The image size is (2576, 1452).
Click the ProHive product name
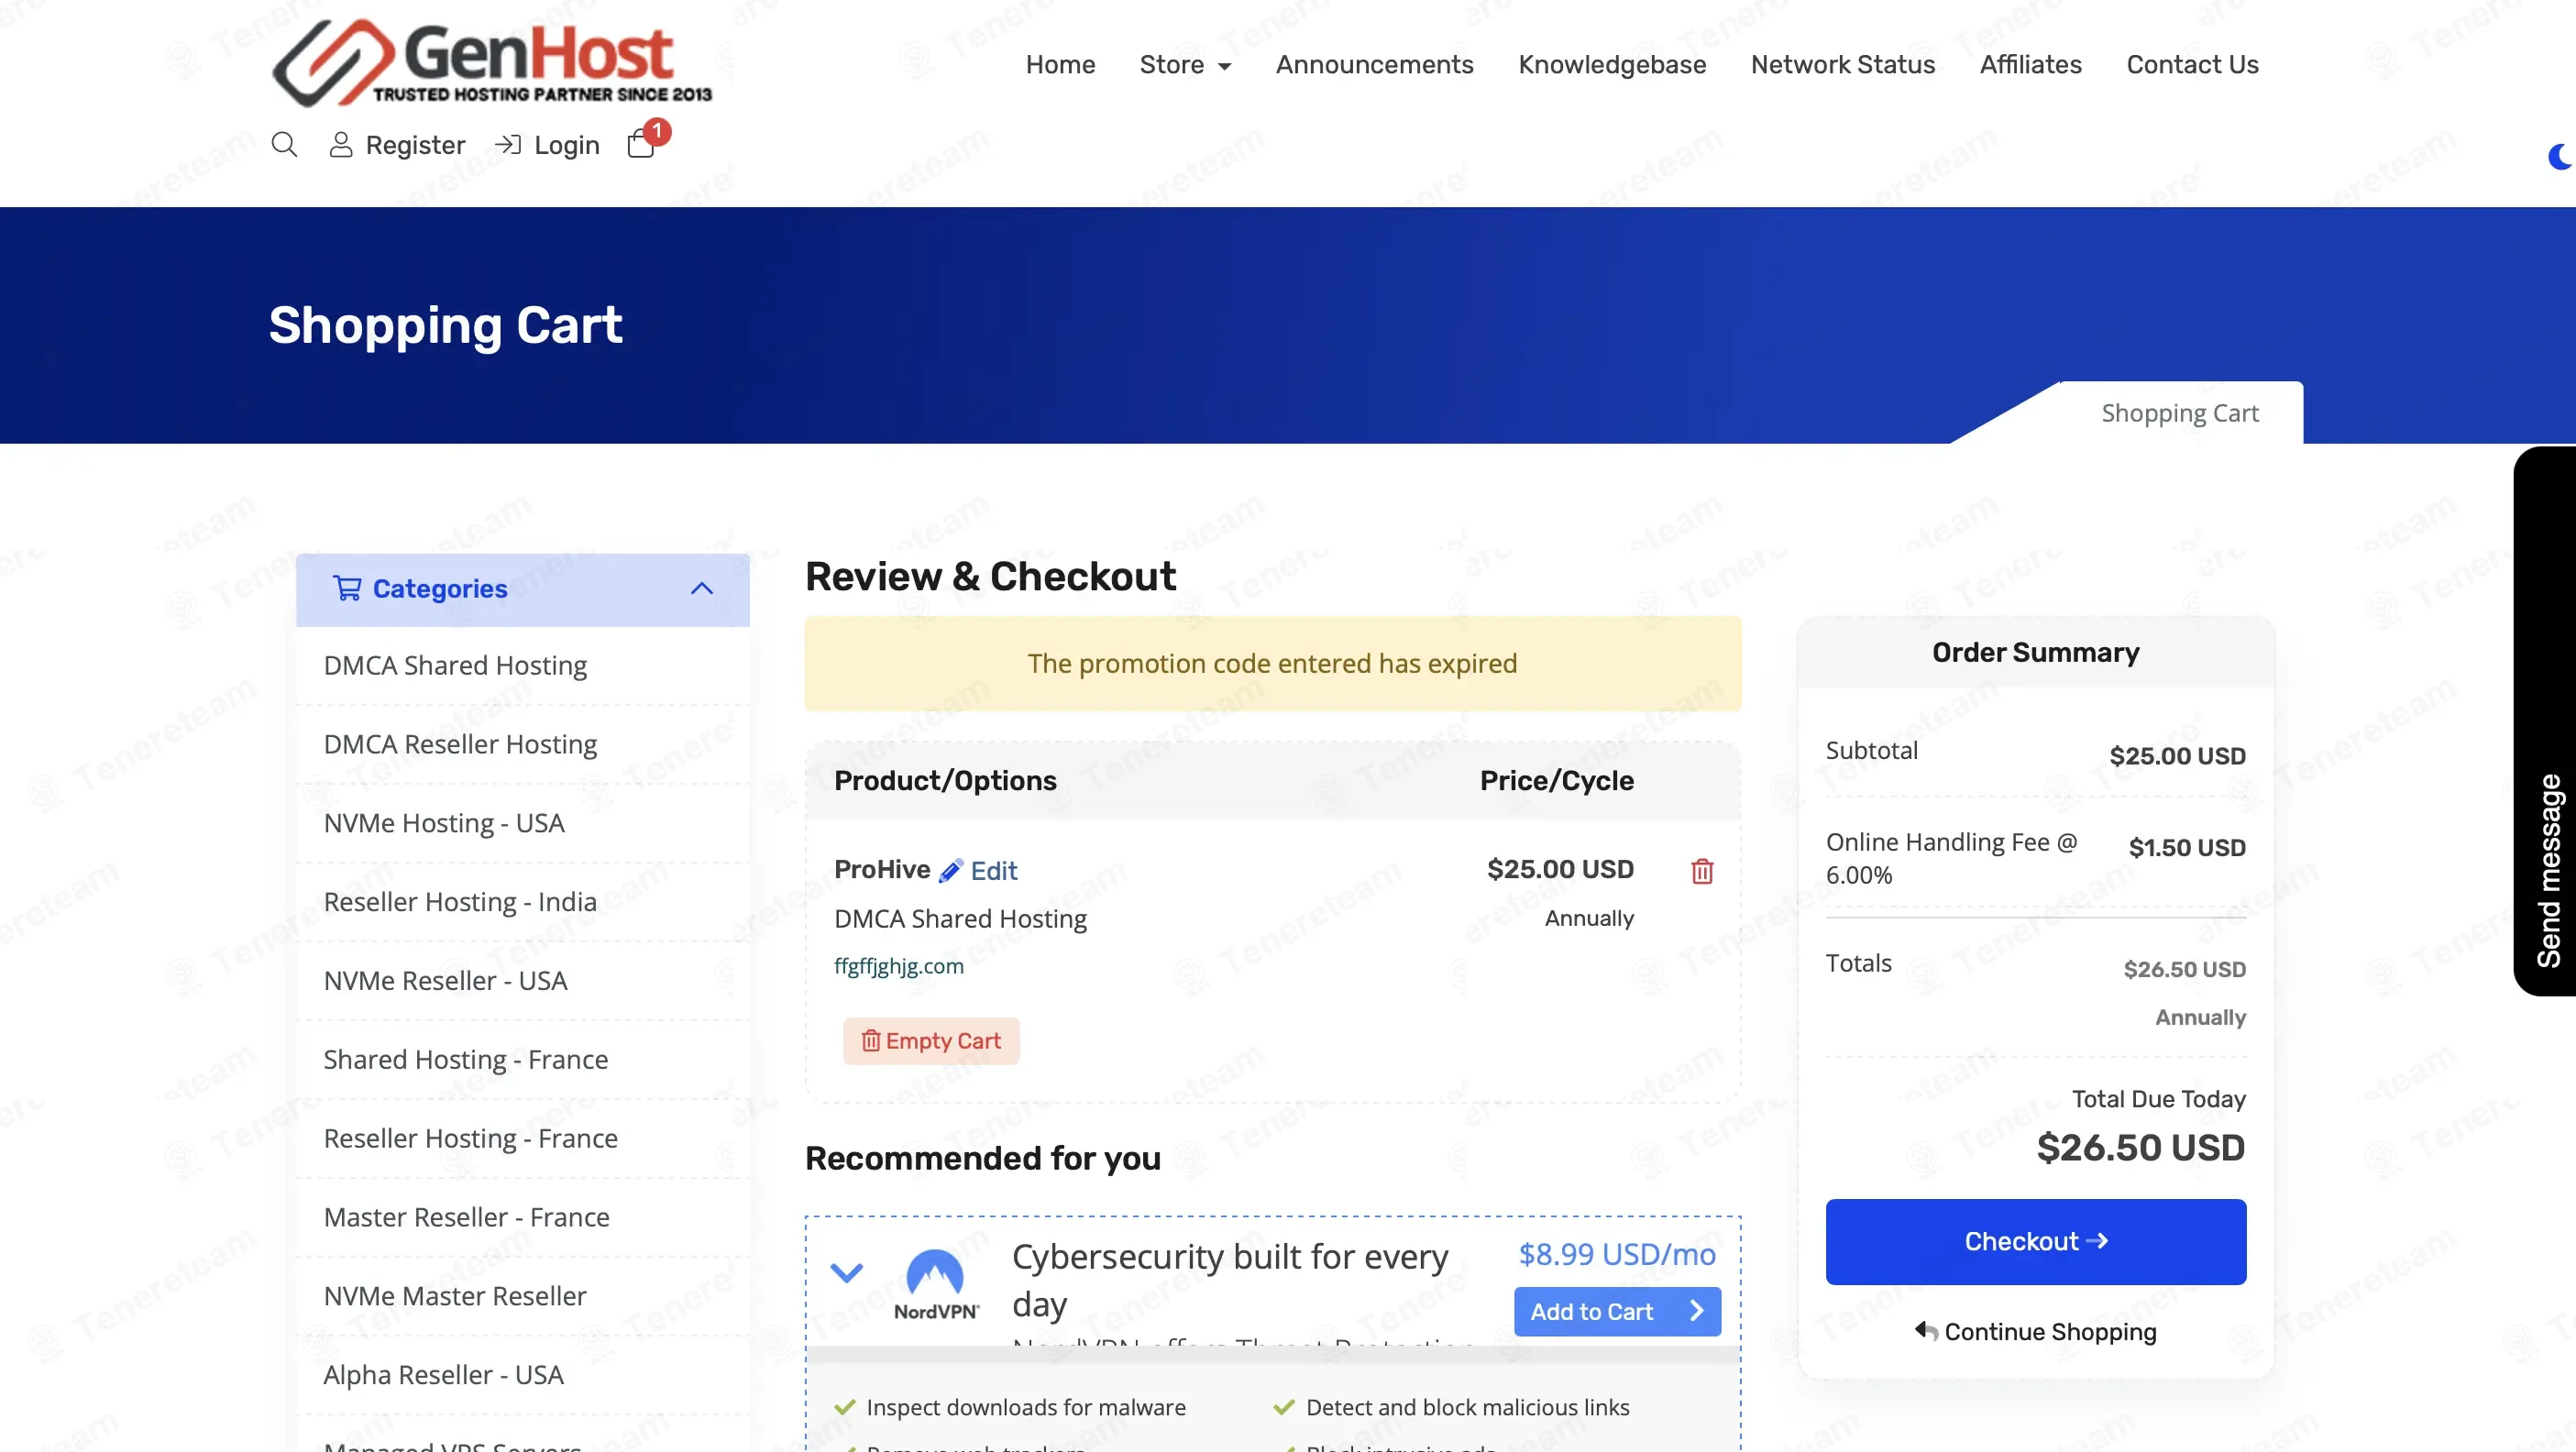(882, 869)
